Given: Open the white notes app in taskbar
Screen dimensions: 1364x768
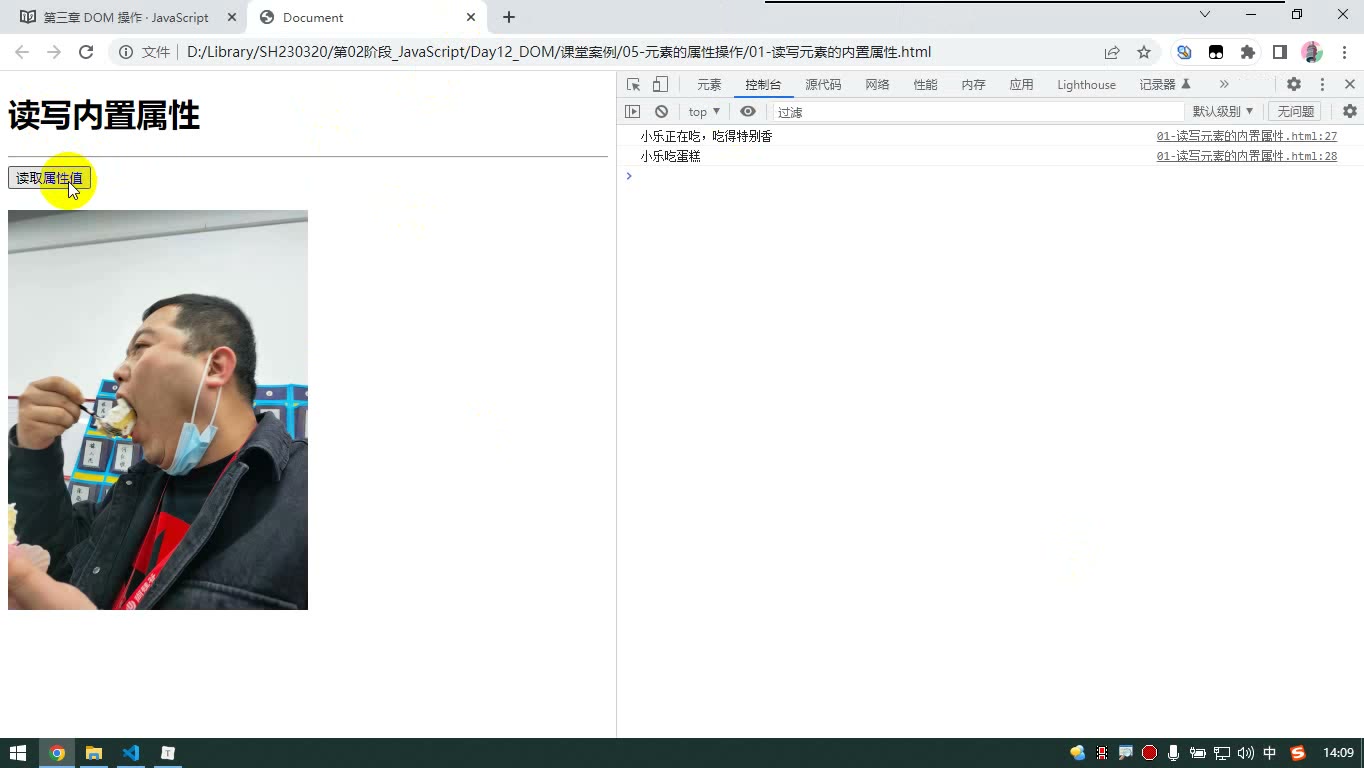Looking at the screenshot, I should [168, 753].
